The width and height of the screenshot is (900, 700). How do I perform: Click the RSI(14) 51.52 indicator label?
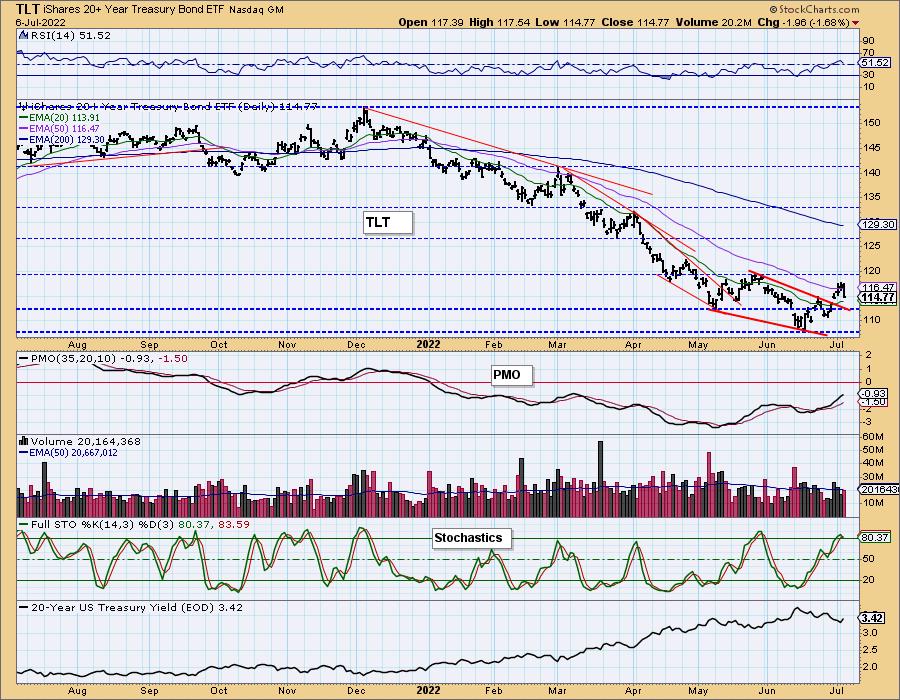(x=65, y=36)
